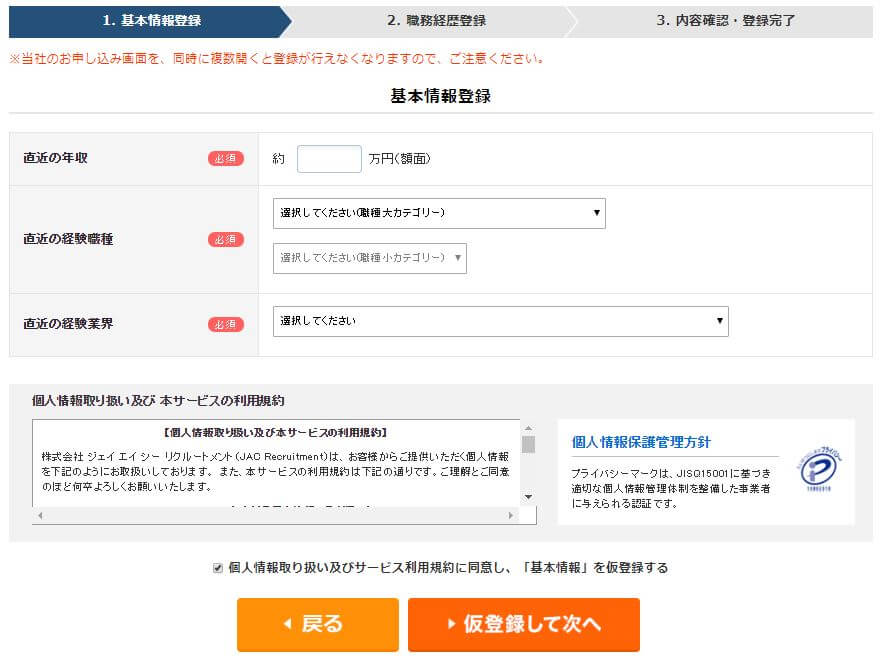
Task: Click terms box scroll-up arrow
Action: click(x=528, y=428)
